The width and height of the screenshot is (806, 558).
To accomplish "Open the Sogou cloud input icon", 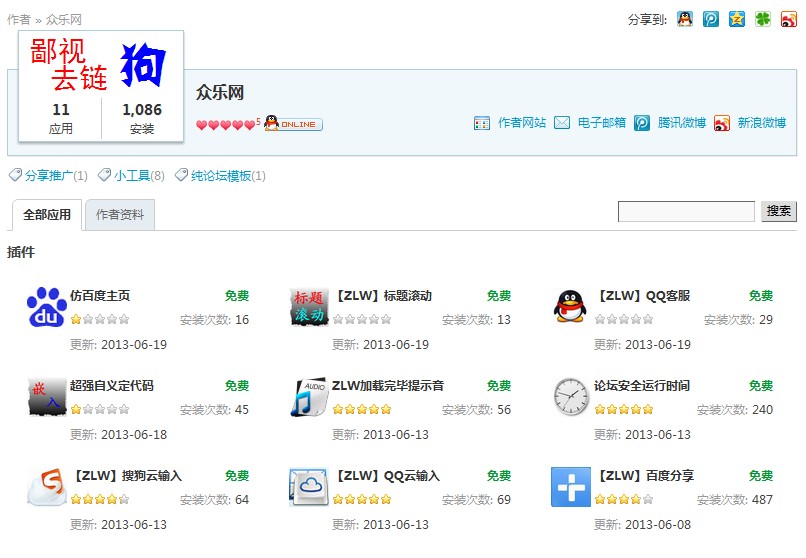I will coord(47,487).
